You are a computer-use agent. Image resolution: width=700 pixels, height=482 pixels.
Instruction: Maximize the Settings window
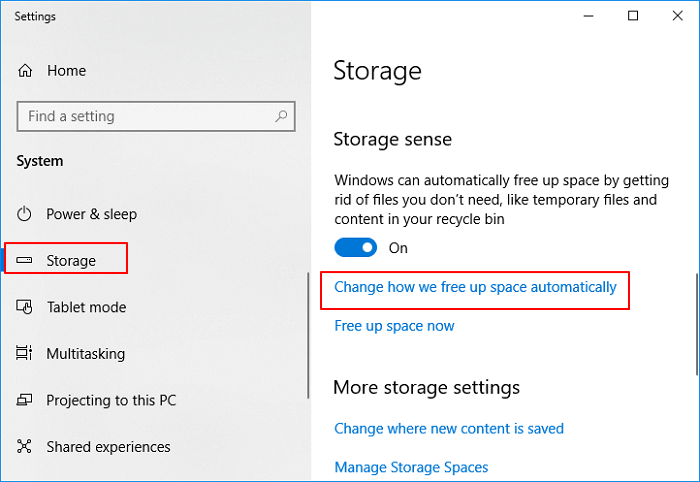pyautogui.click(x=634, y=16)
